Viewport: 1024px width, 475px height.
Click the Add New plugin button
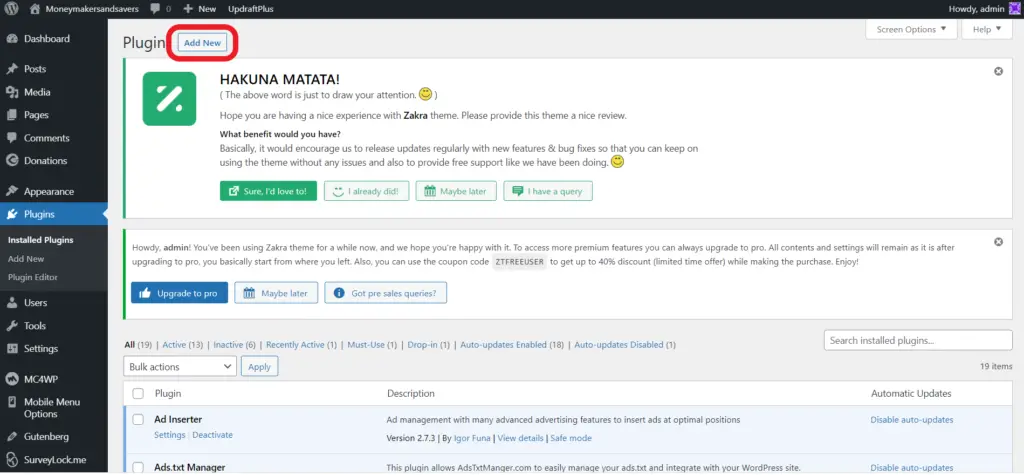click(x=202, y=43)
